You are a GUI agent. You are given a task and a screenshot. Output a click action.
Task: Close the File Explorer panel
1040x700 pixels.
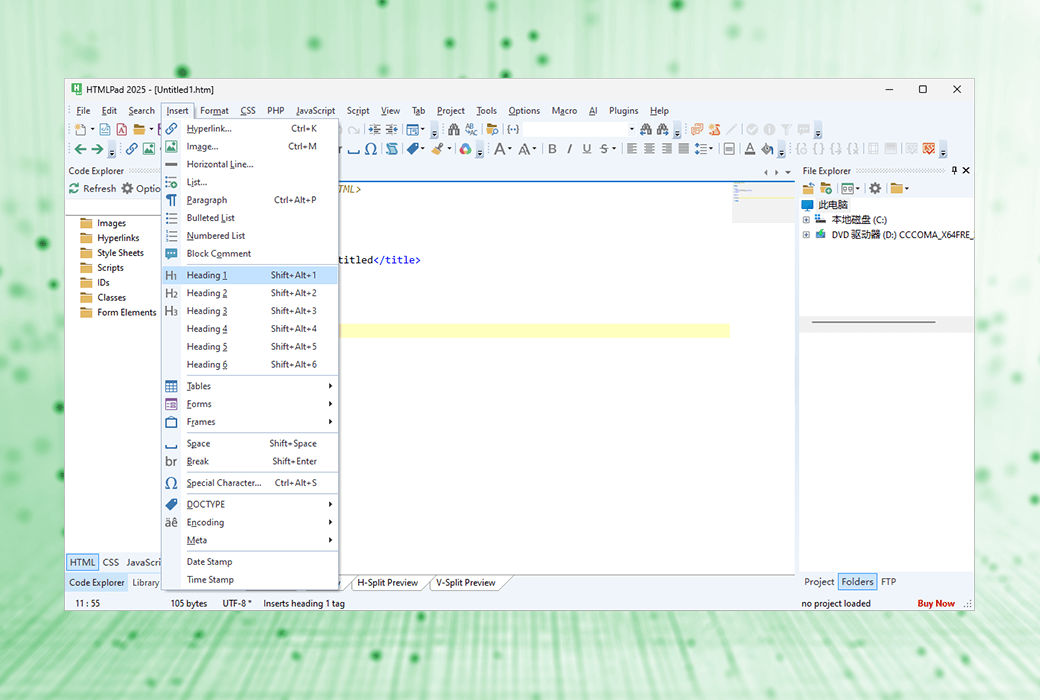[966, 171]
